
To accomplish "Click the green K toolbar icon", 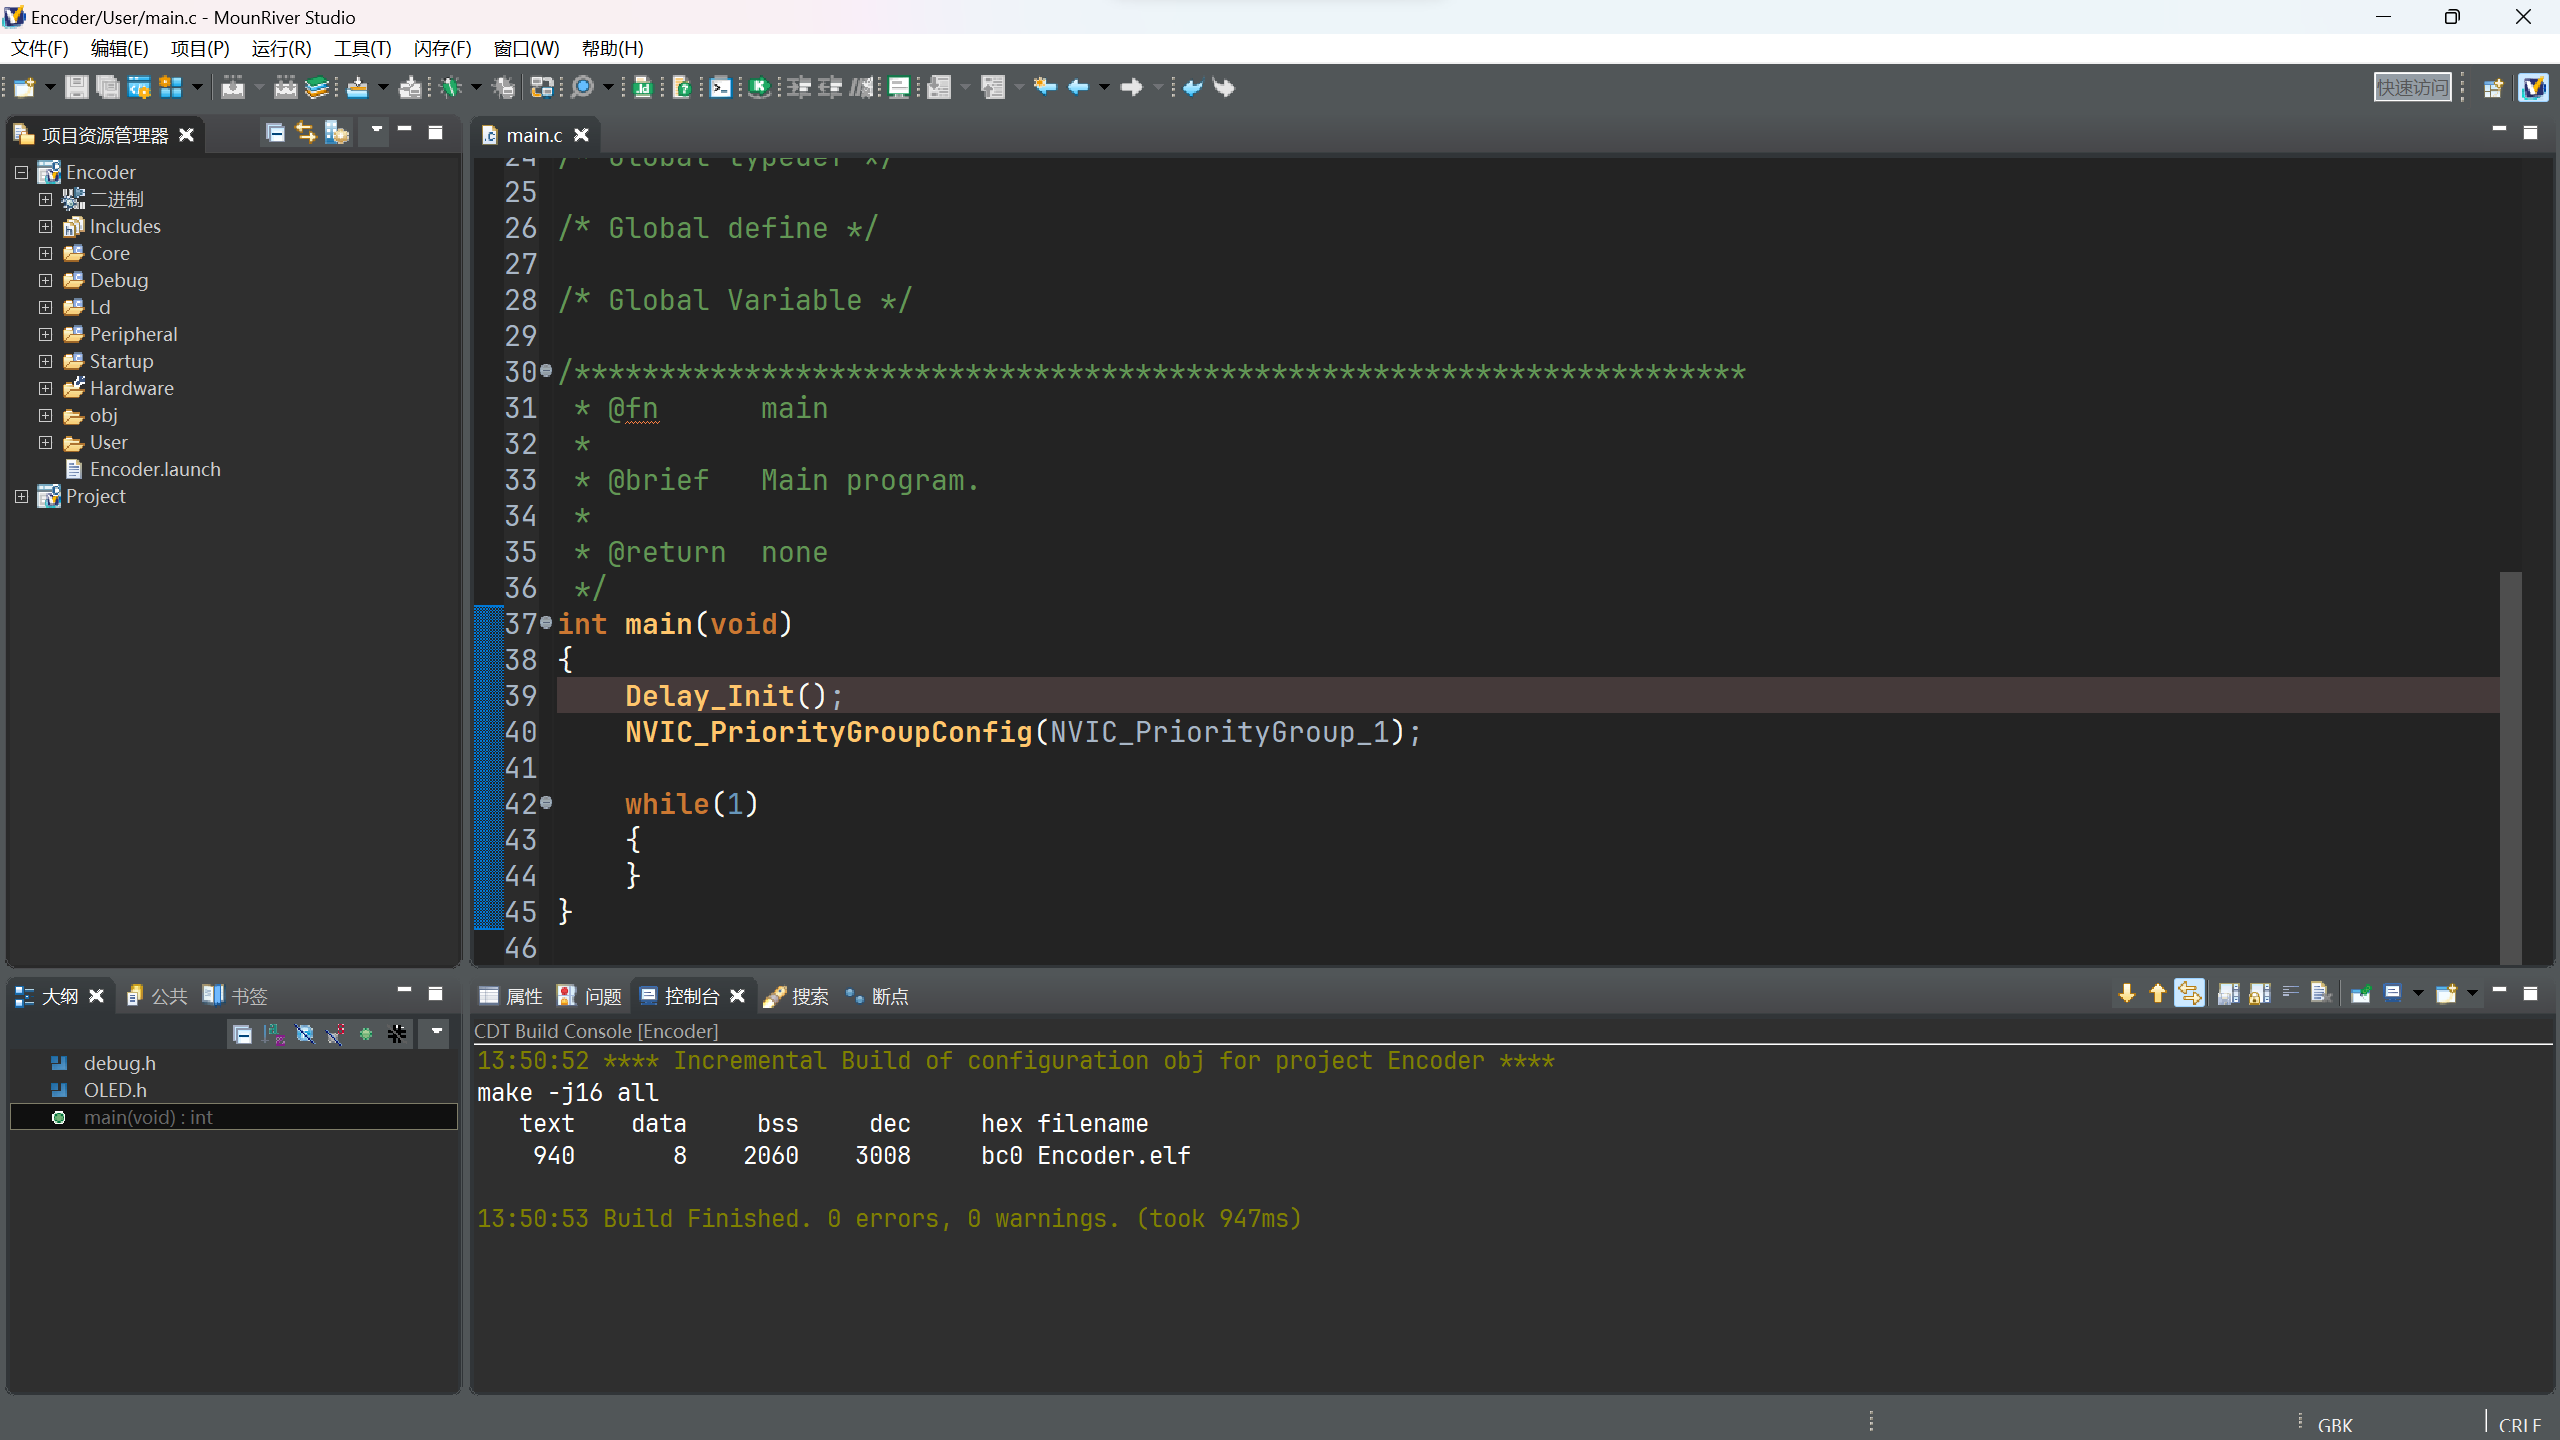I will (760, 88).
